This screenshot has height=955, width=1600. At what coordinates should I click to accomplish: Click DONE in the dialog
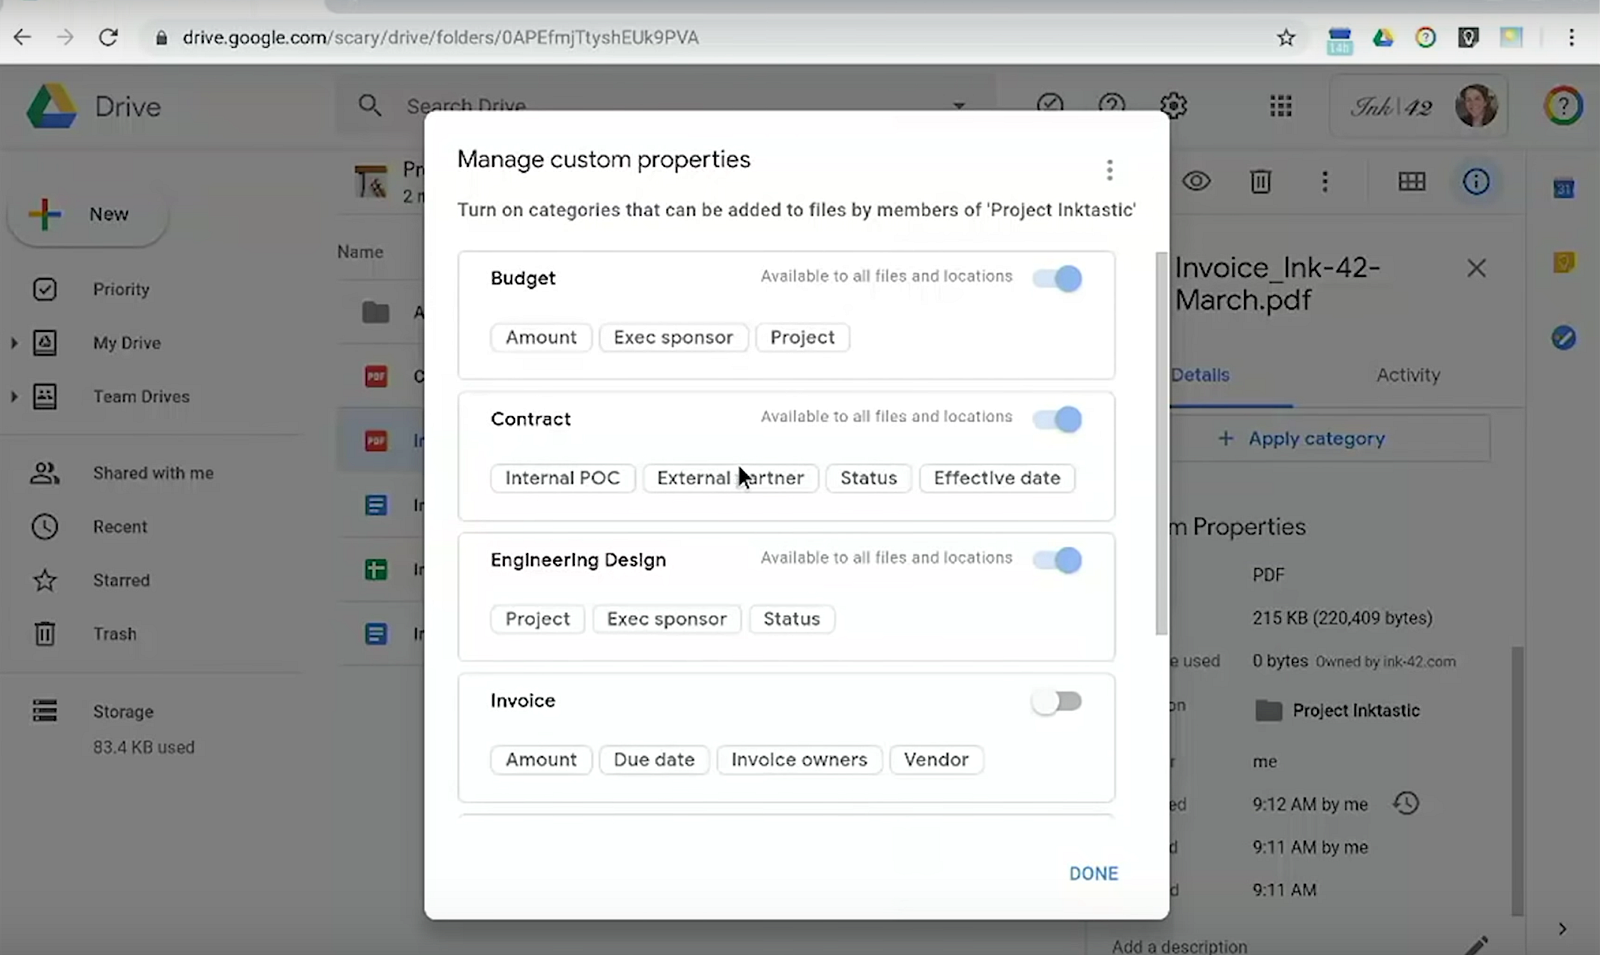(x=1093, y=873)
